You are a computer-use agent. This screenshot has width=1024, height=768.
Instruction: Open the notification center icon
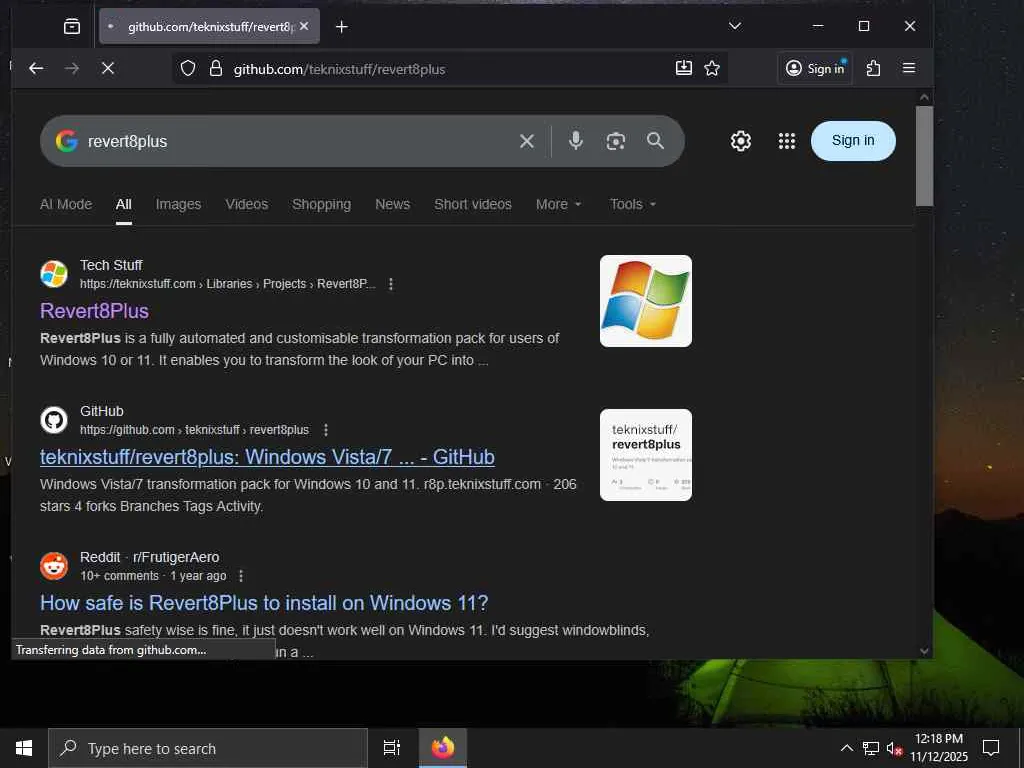[x=991, y=748]
